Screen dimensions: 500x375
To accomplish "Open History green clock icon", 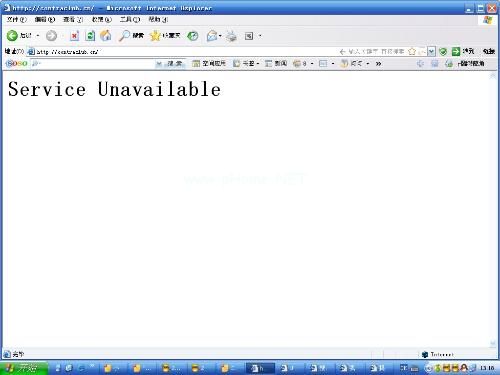I will (192, 36).
